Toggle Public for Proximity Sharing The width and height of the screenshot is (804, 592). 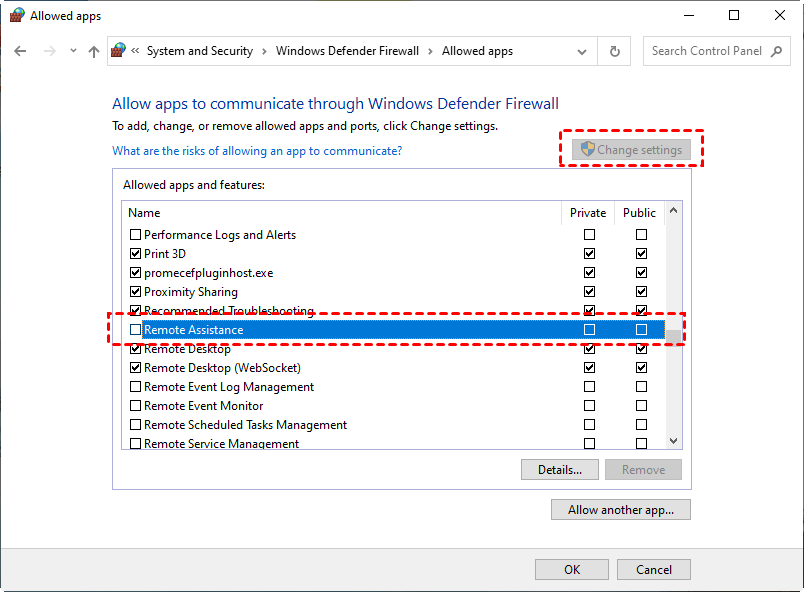click(x=641, y=292)
